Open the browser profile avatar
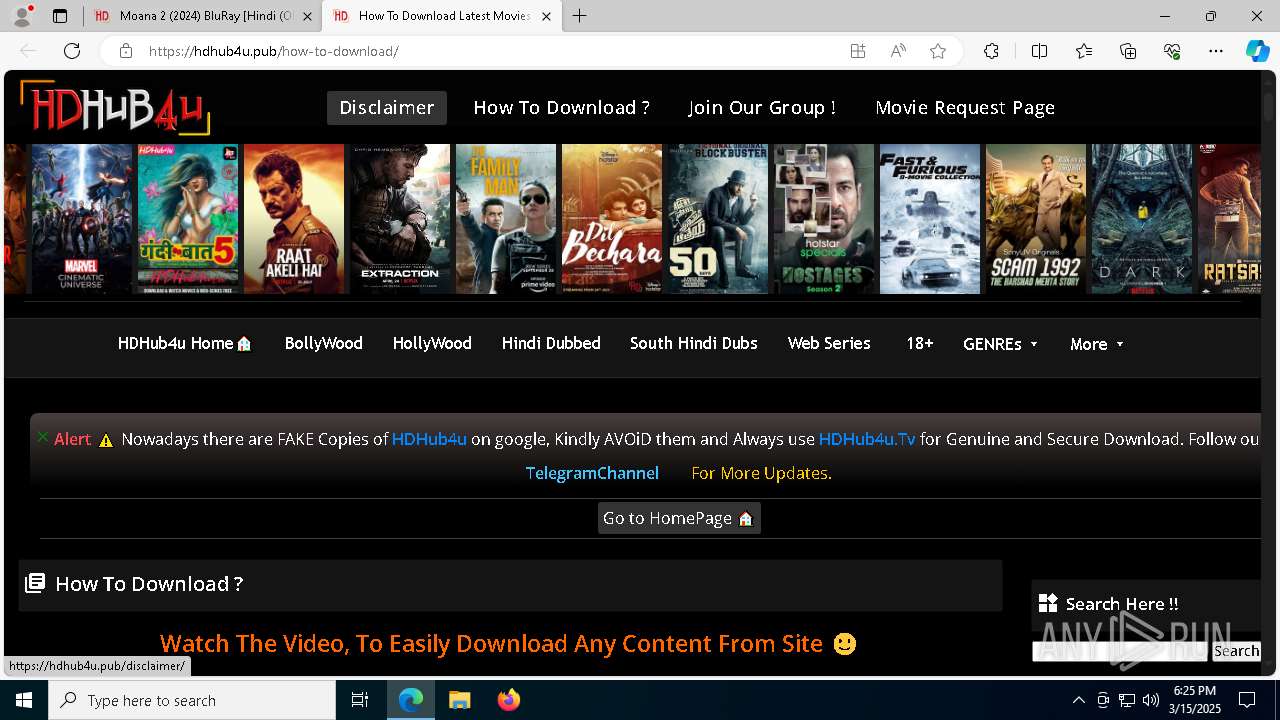1280x720 pixels. tap(22, 16)
